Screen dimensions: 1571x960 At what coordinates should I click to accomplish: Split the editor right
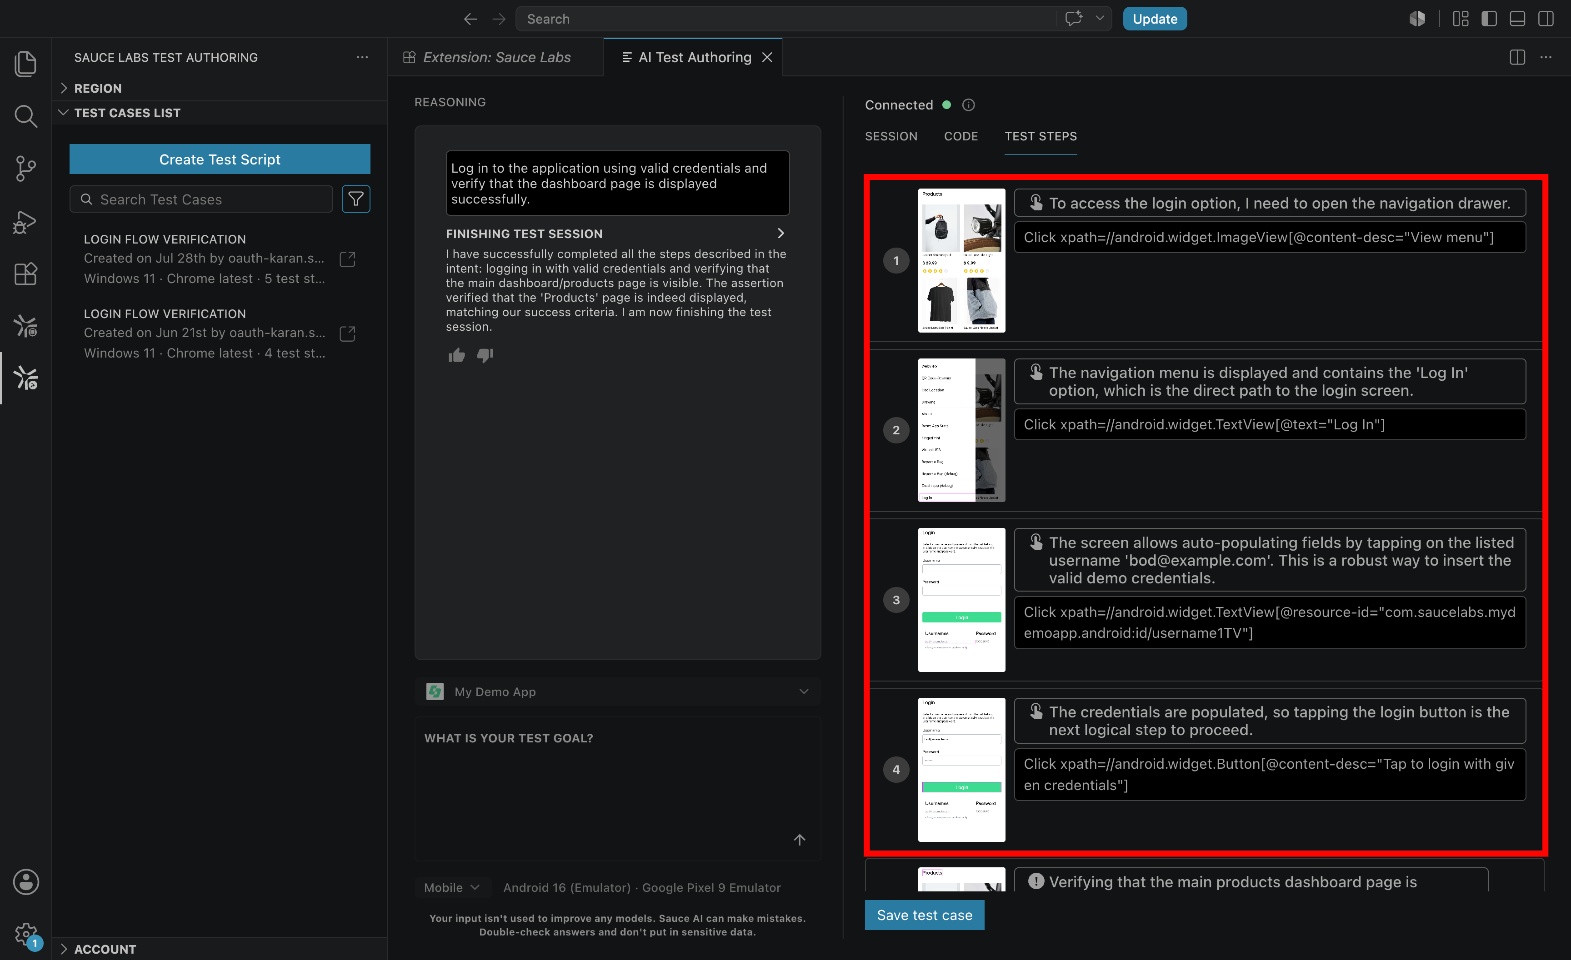point(1517,57)
